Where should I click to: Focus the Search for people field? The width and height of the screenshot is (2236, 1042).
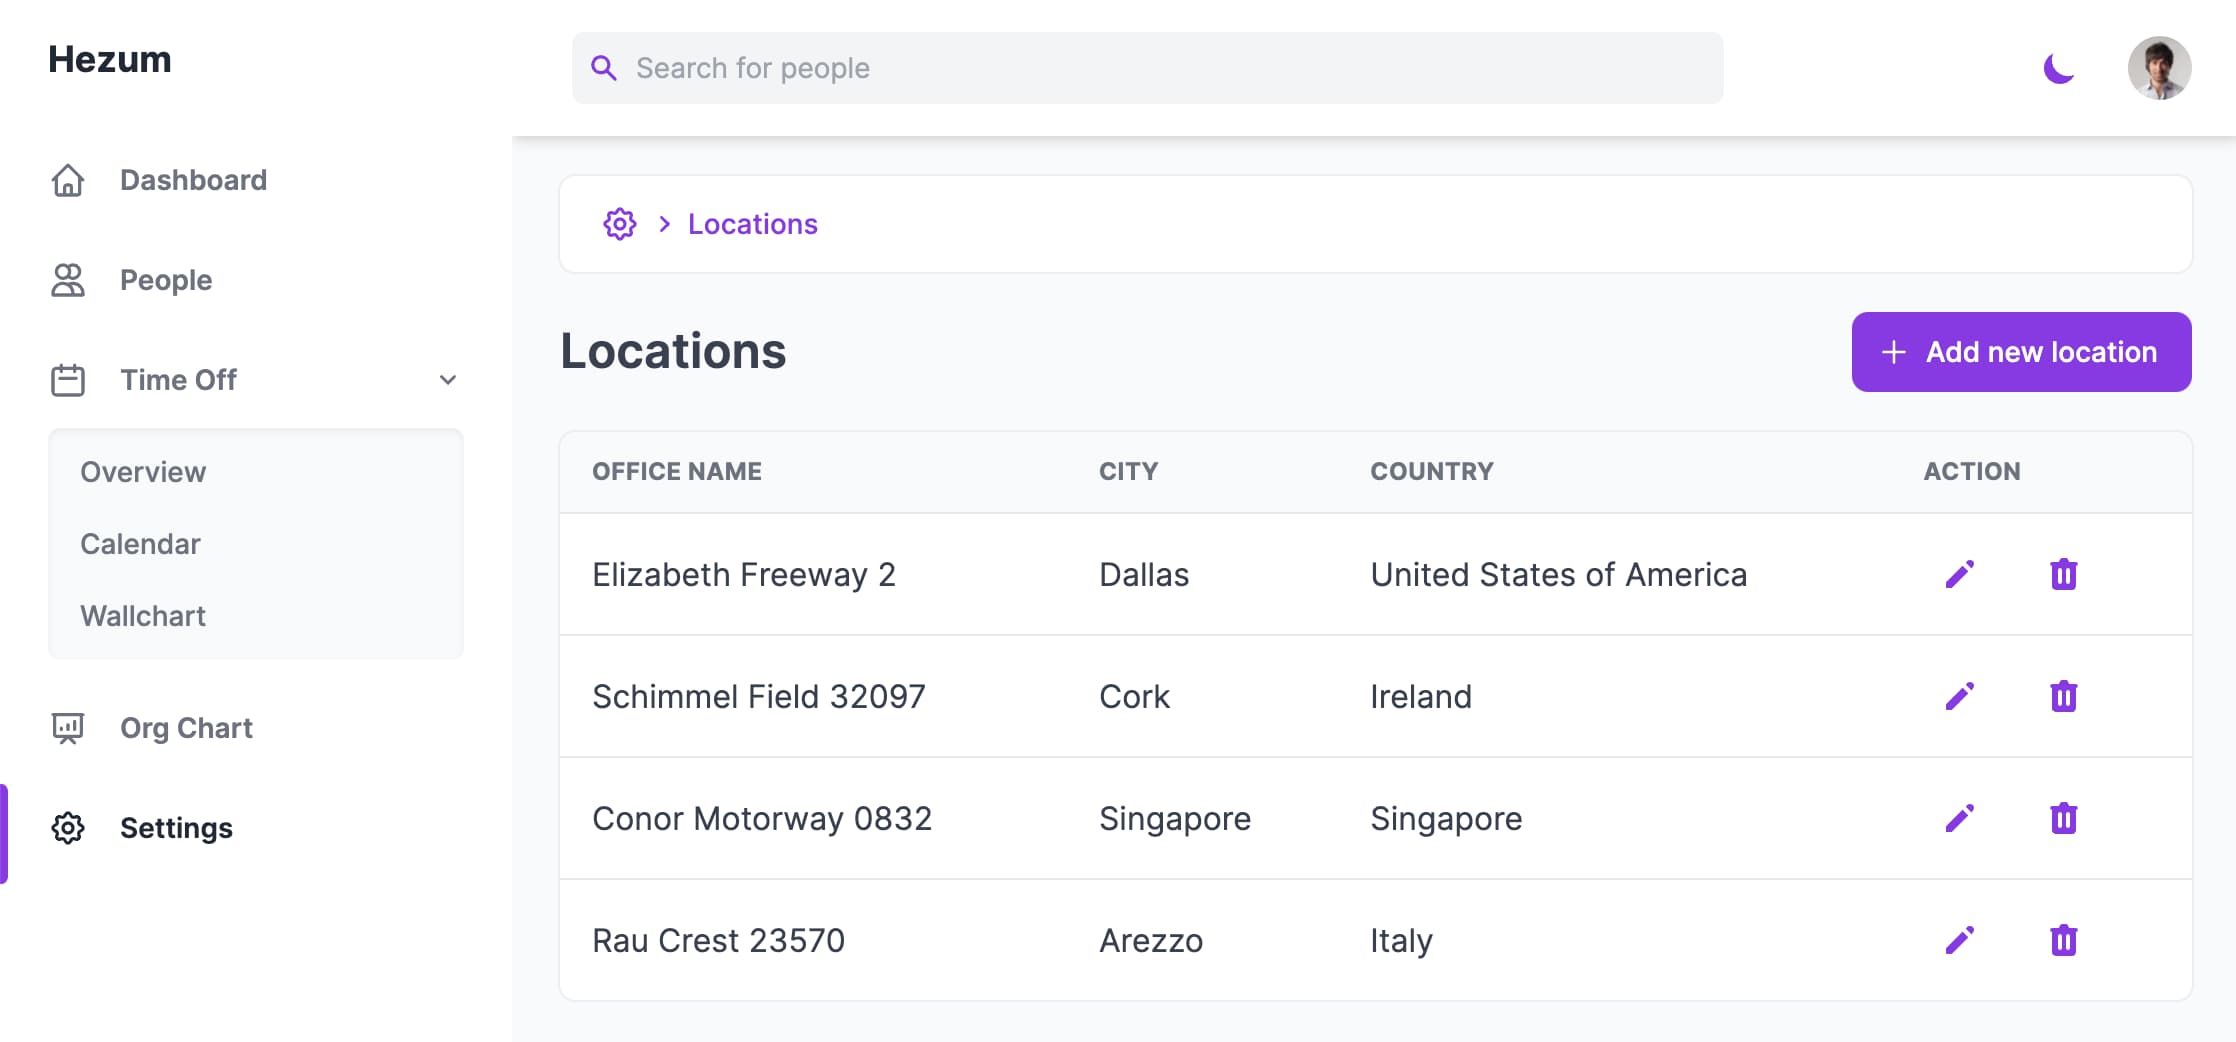click(1147, 68)
